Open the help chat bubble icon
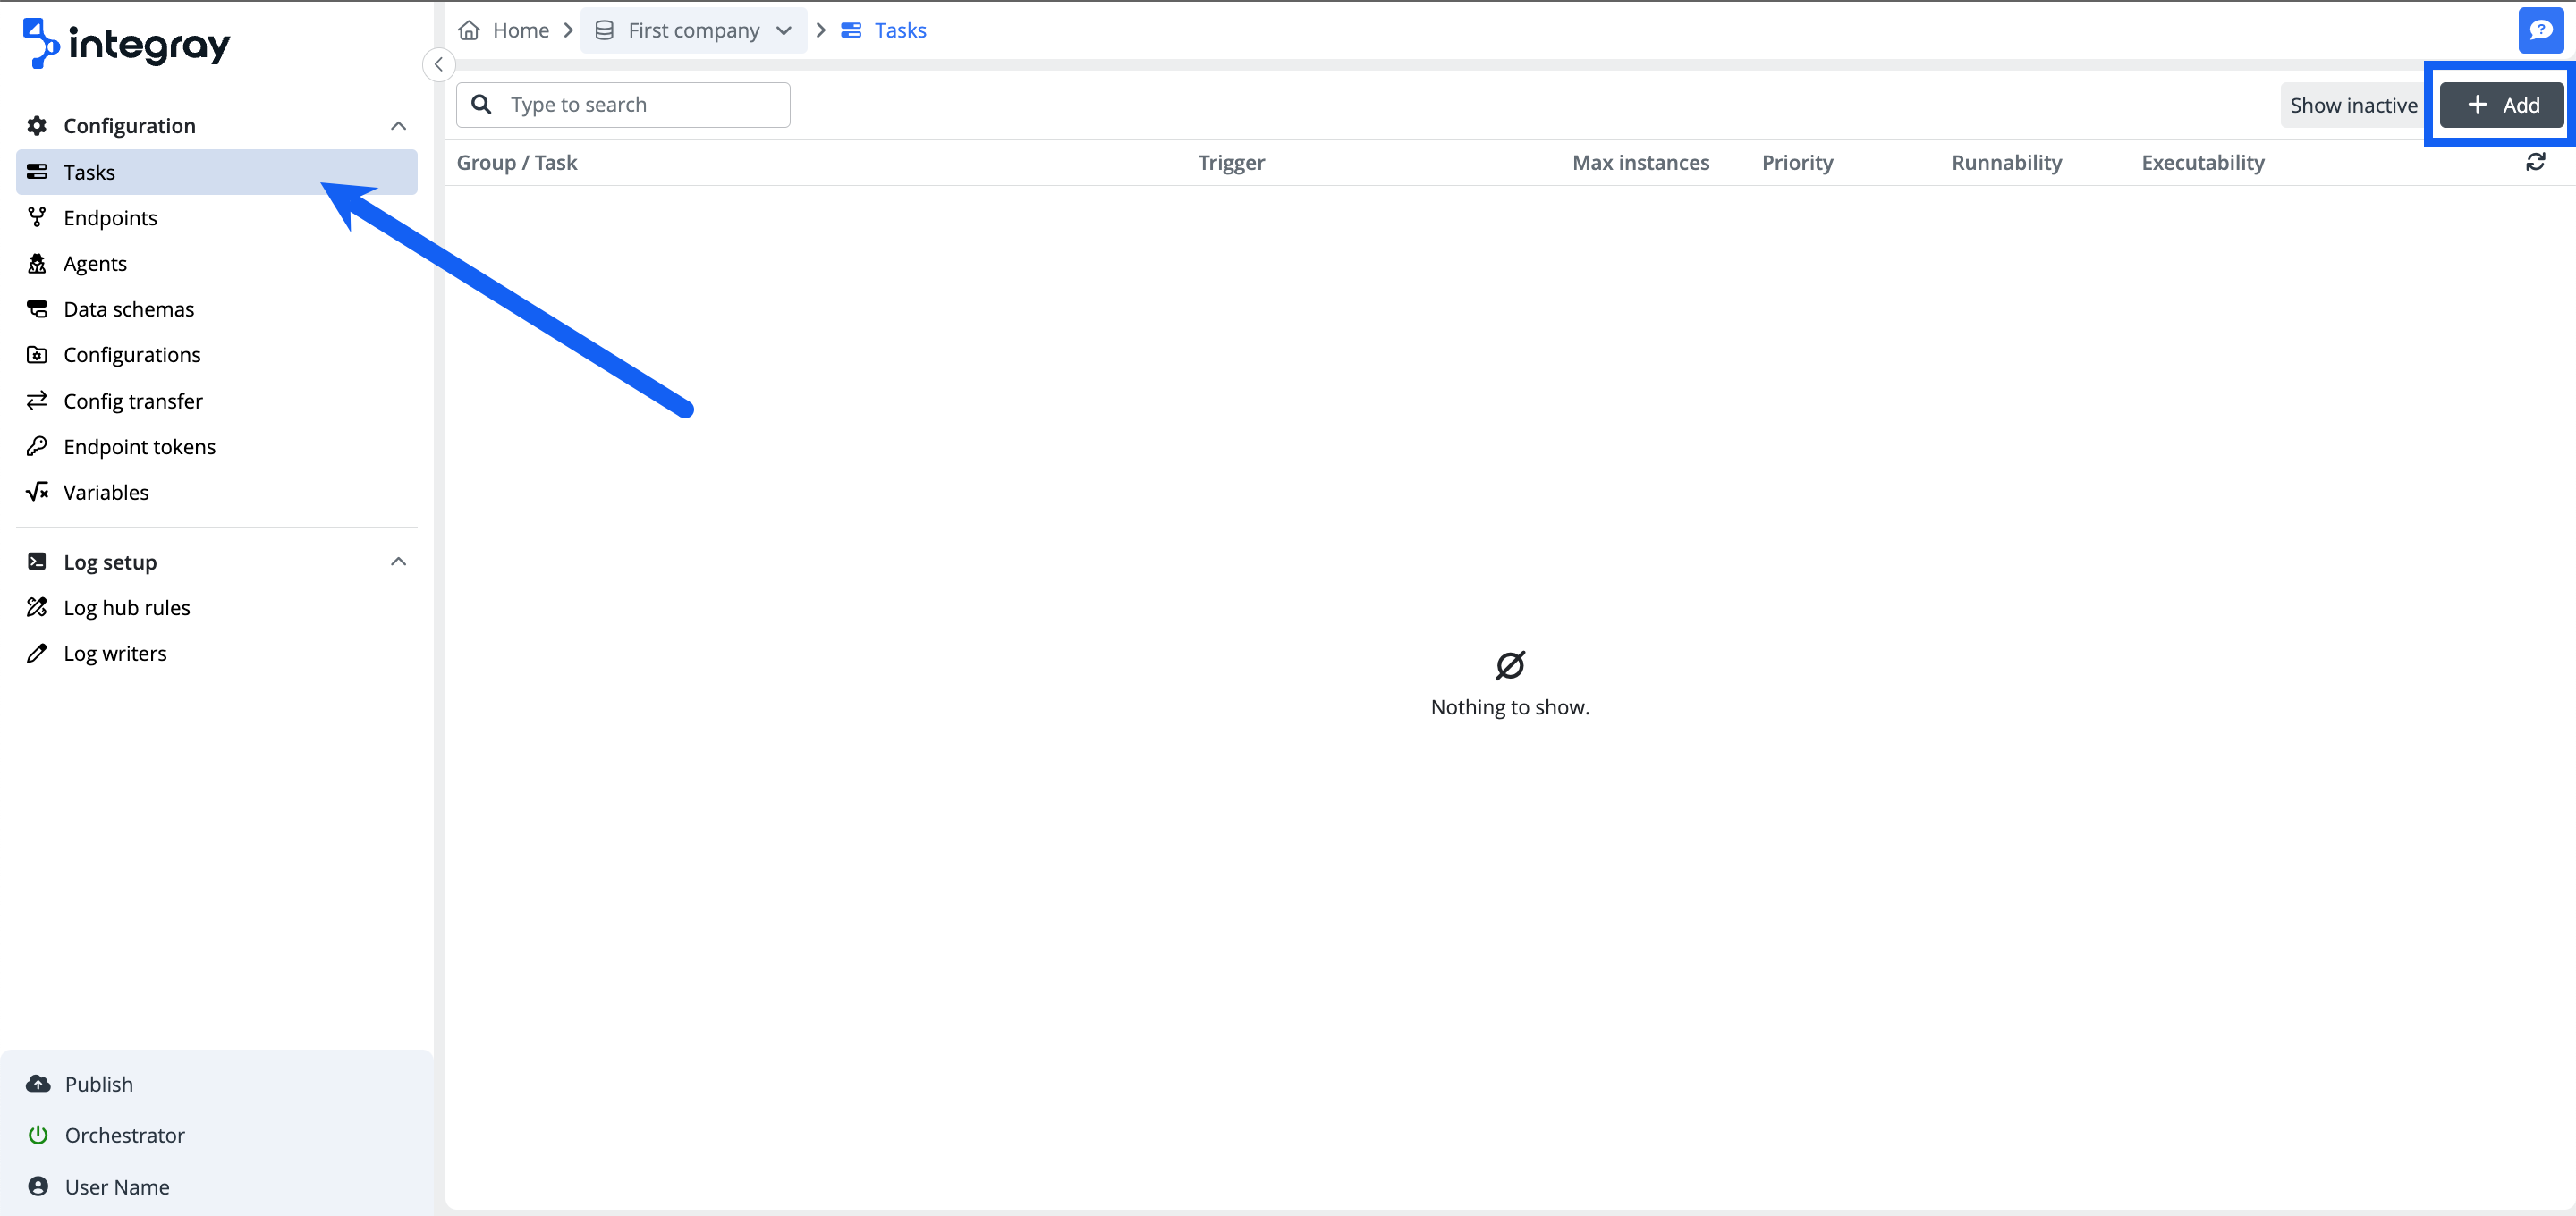 point(2541,30)
